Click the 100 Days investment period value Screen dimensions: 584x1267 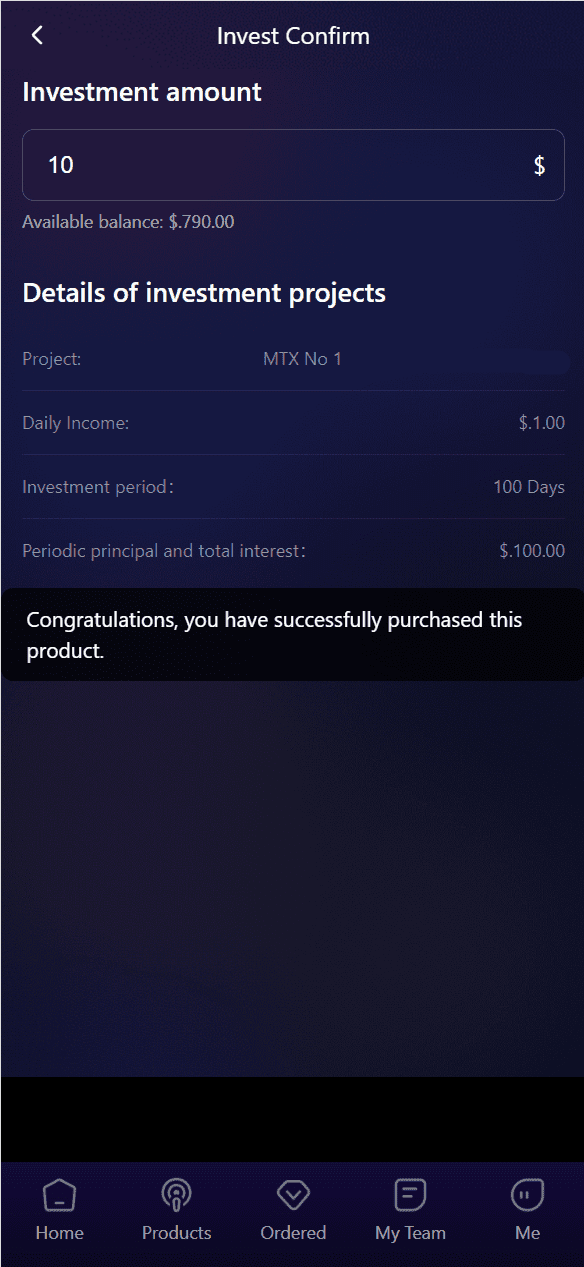(x=528, y=487)
